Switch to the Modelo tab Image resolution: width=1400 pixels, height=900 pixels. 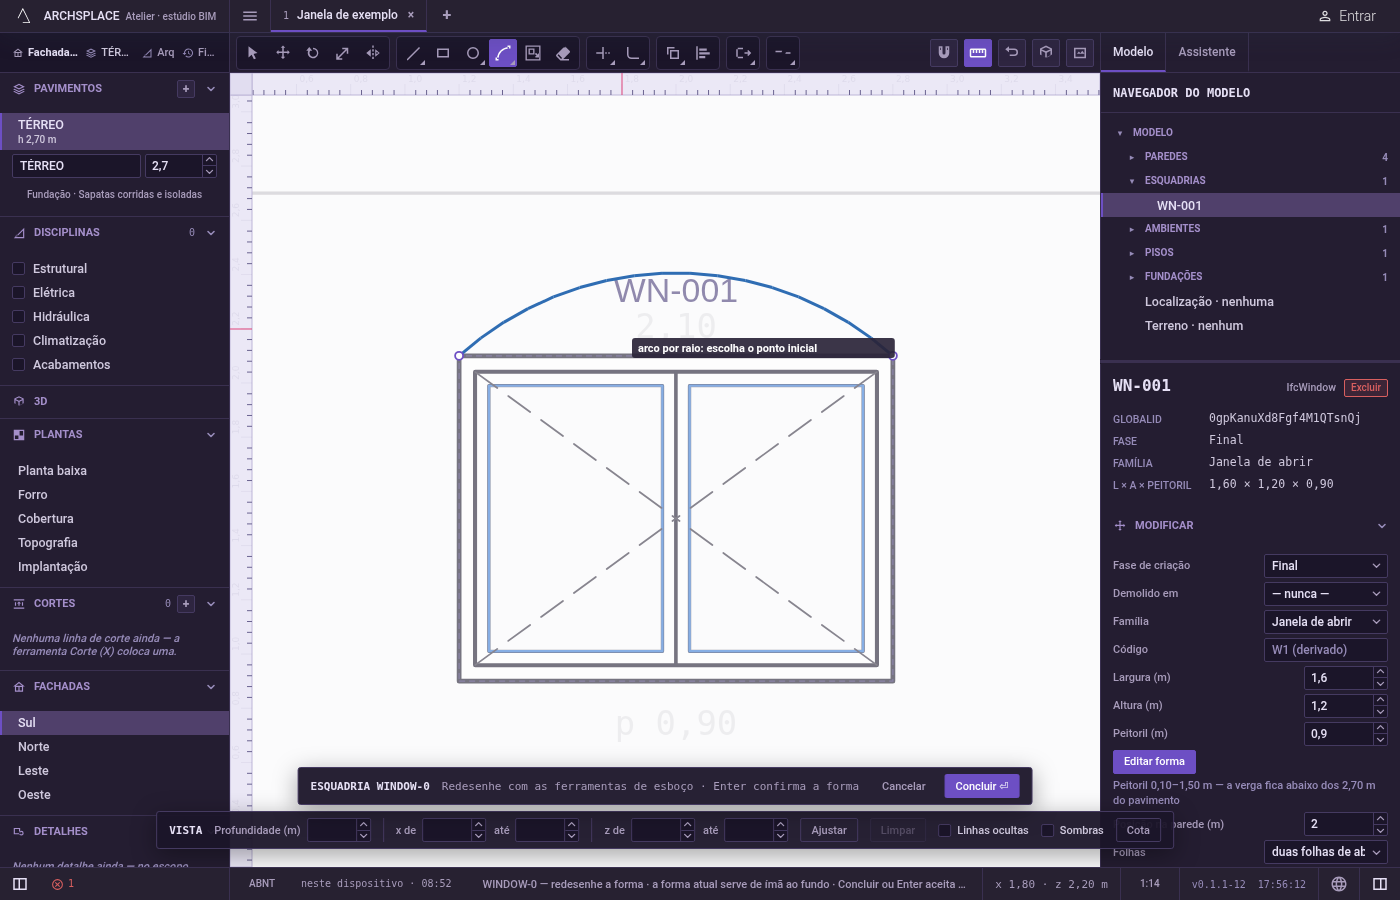pos(1133,52)
